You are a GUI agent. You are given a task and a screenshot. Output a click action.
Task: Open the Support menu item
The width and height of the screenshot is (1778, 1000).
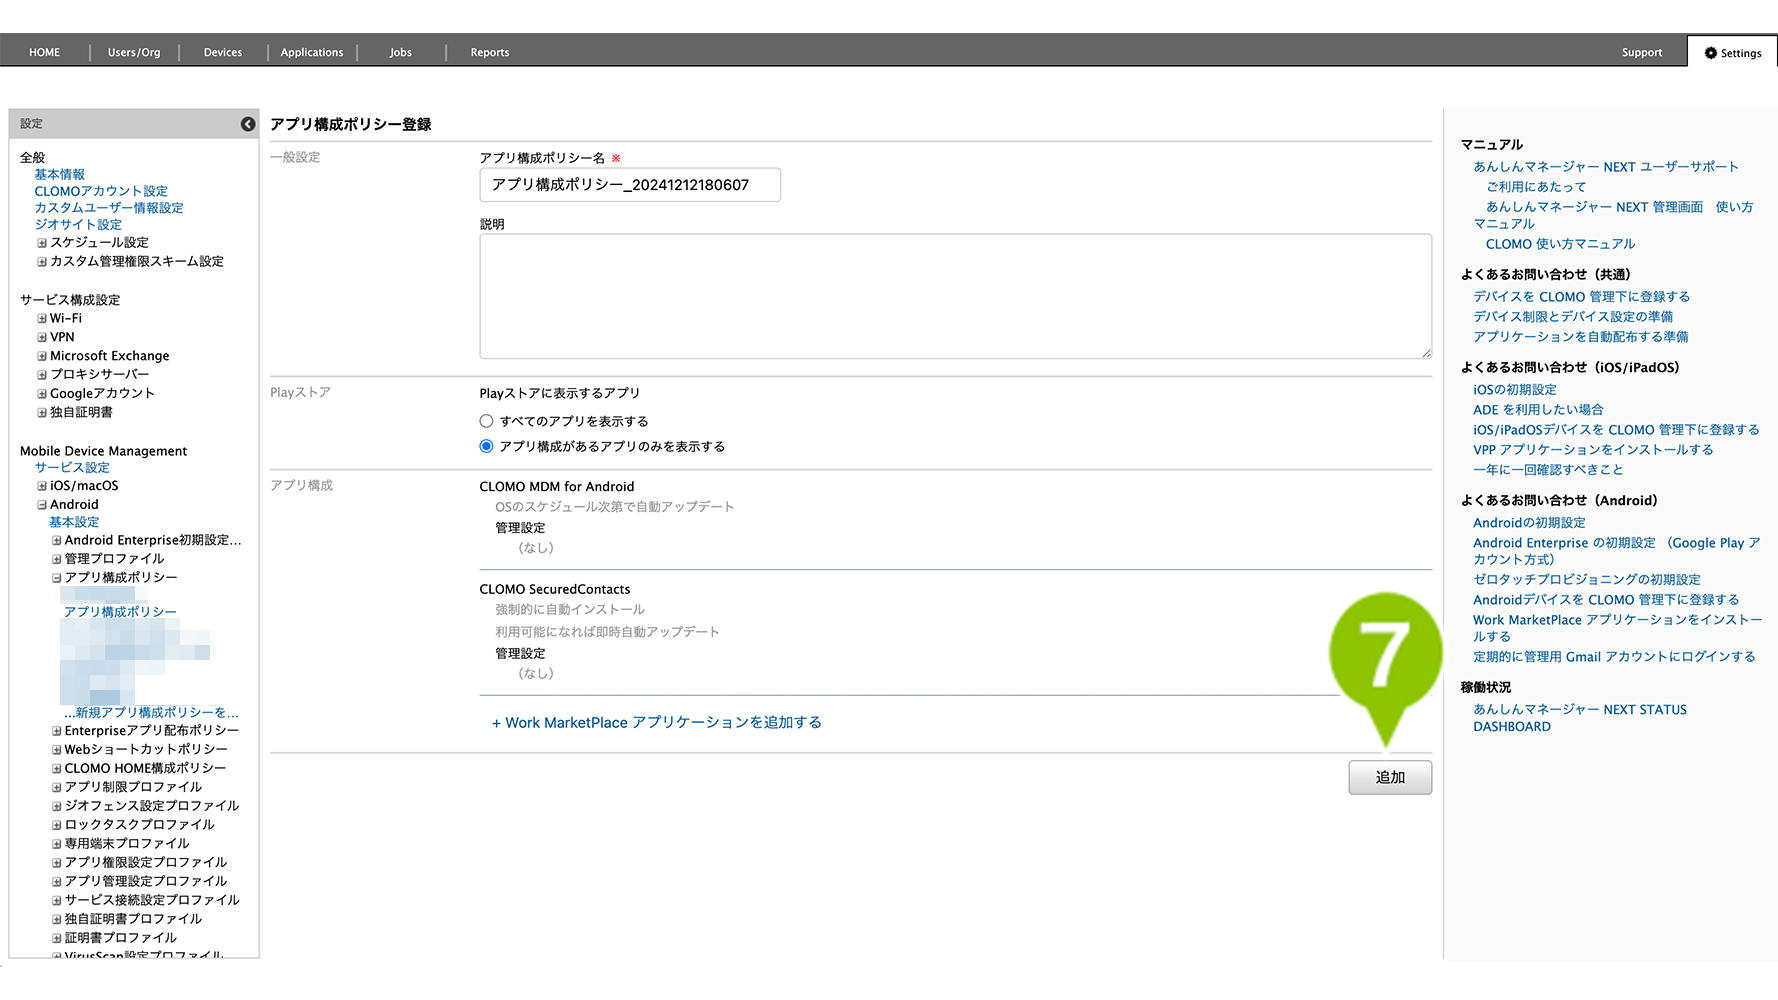tap(1642, 52)
